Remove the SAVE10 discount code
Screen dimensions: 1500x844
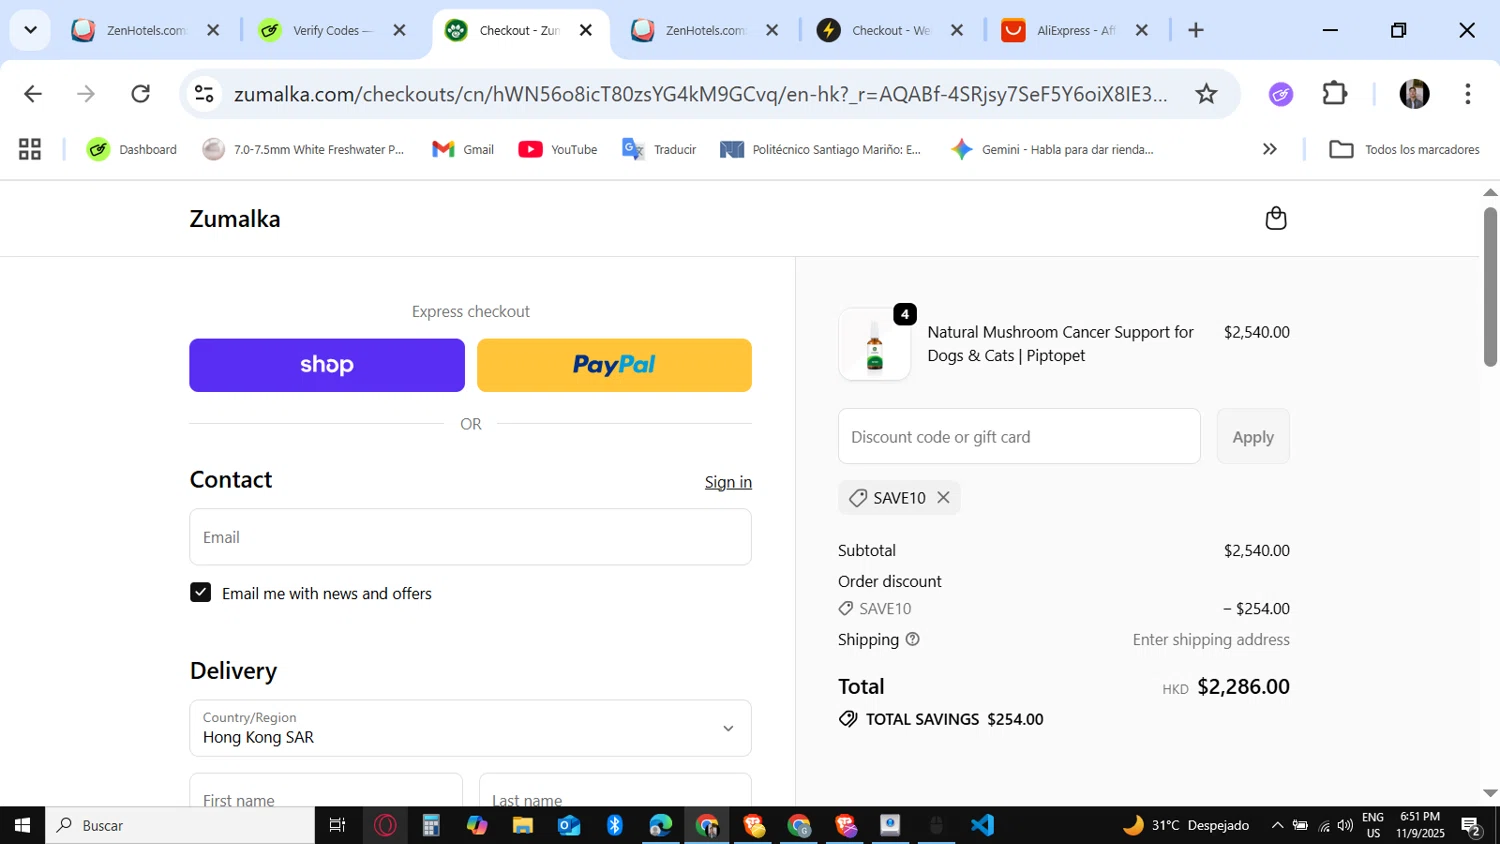pyautogui.click(x=943, y=497)
